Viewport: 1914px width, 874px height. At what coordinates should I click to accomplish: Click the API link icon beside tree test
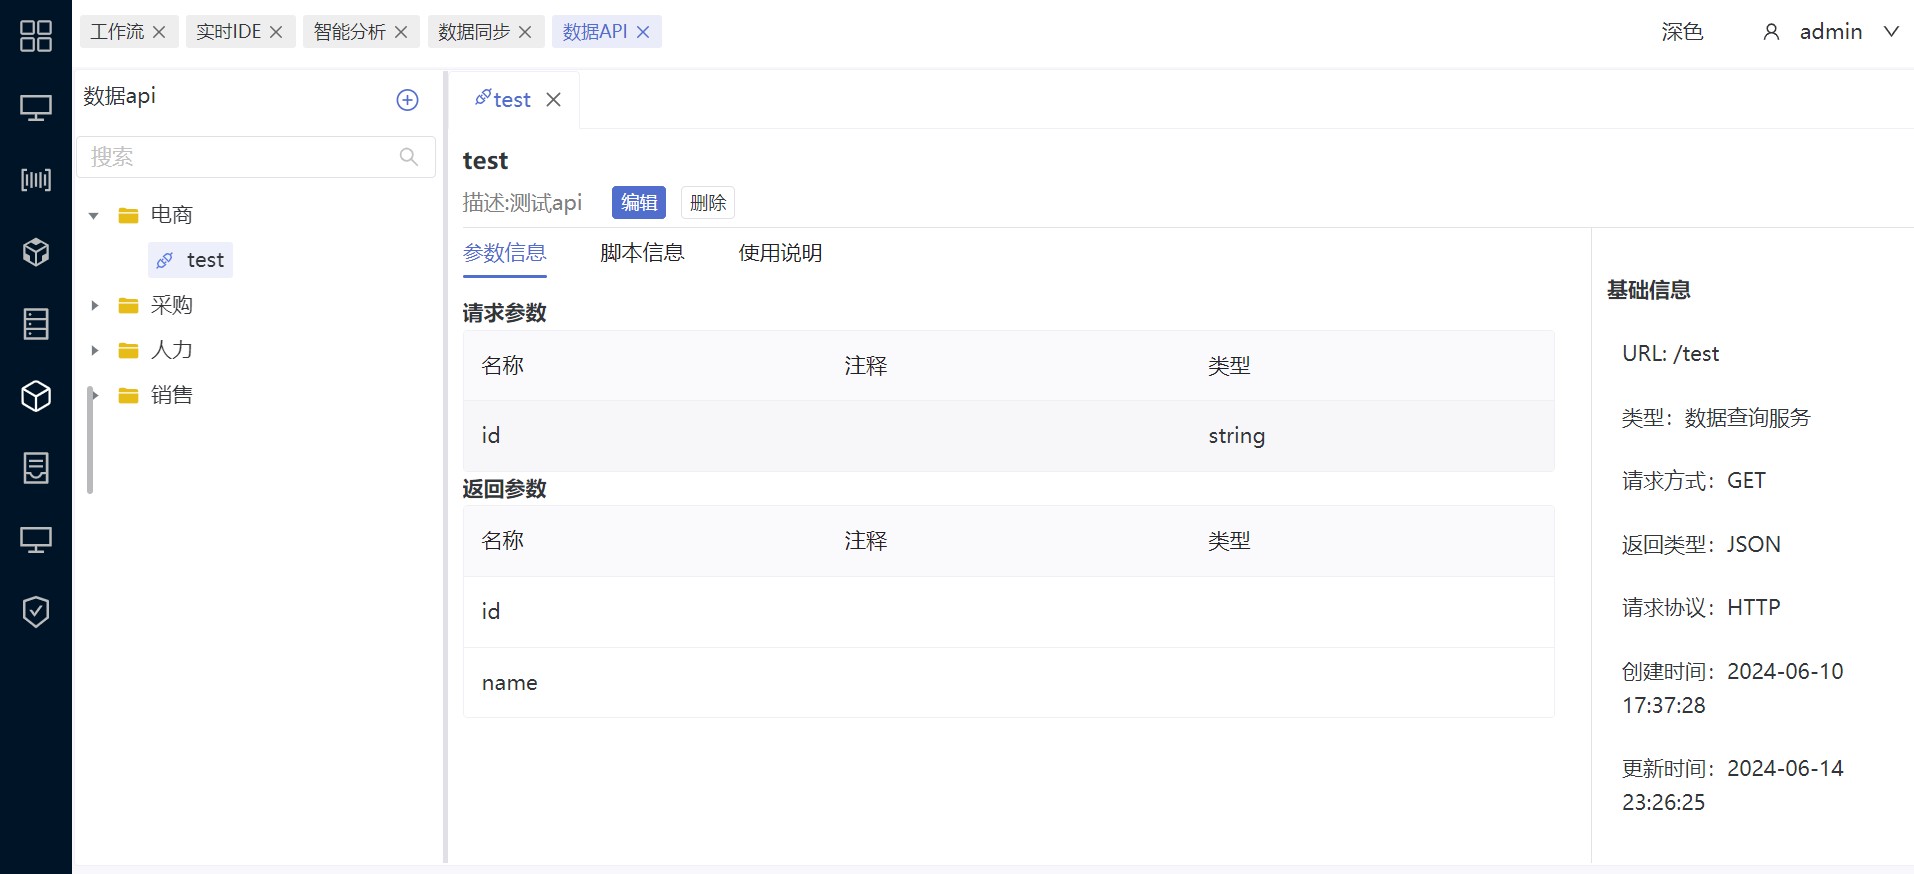pos(165,260)
